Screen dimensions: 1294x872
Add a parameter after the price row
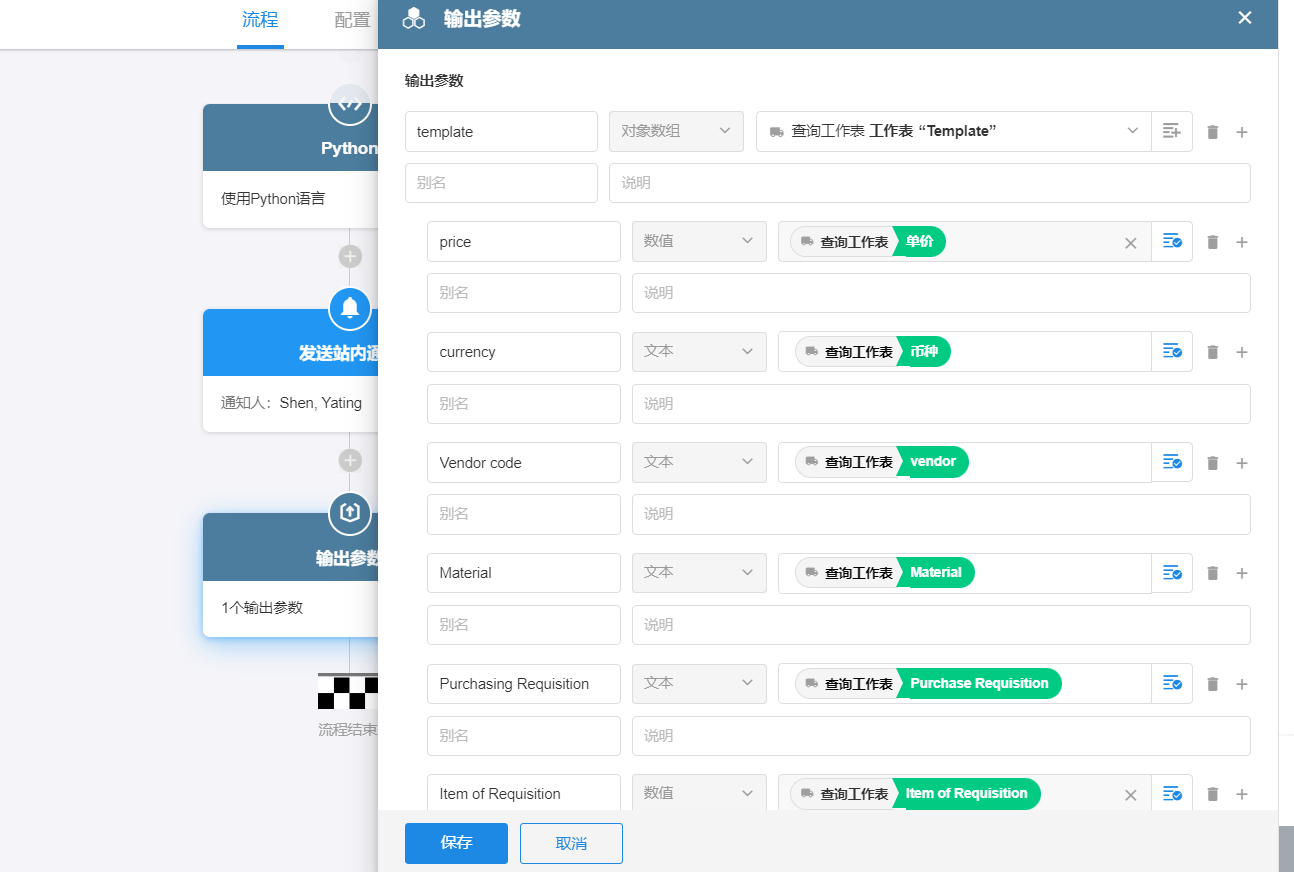click(x=1242, y=242)
